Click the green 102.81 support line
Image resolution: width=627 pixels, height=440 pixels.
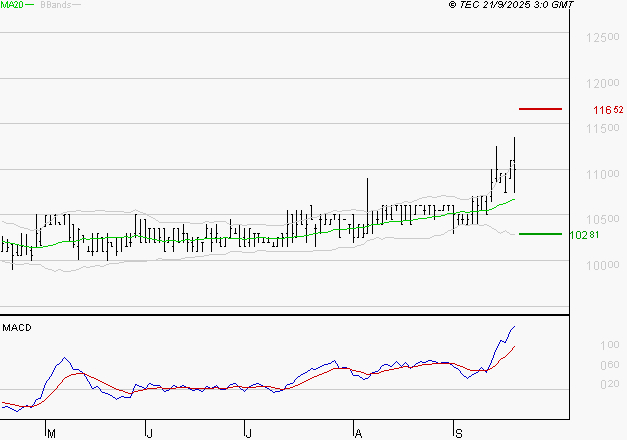click(540, 234)
